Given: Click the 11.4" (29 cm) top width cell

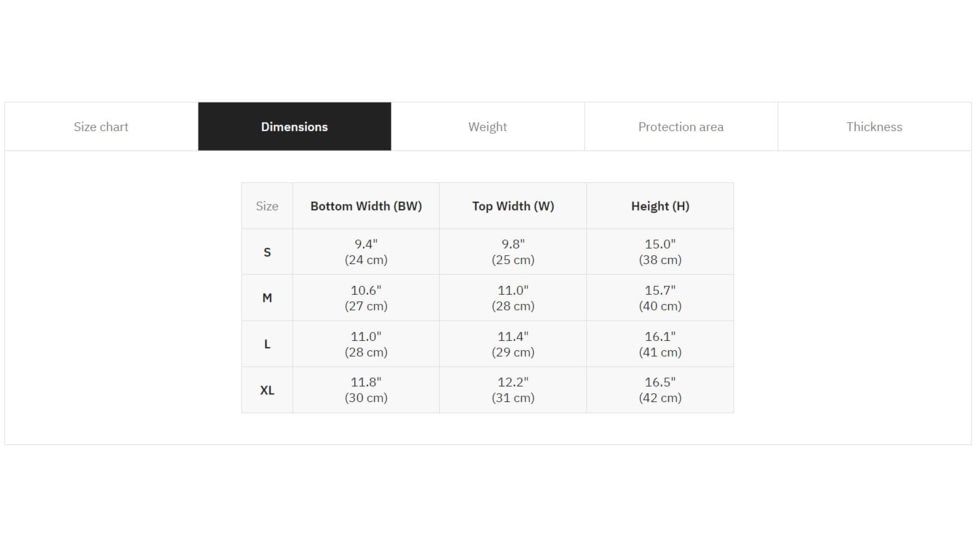Looking at the screenshot, I should 513,344.
